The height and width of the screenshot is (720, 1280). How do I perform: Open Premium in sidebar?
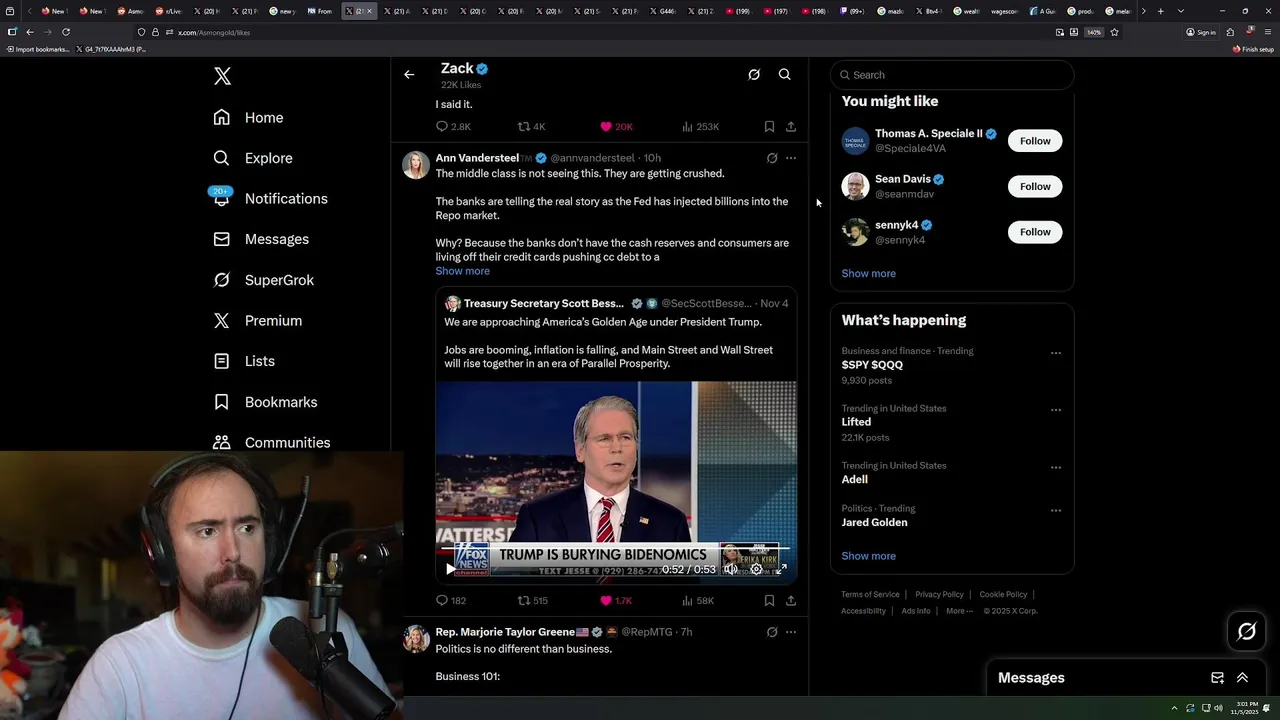click(258, 321)
